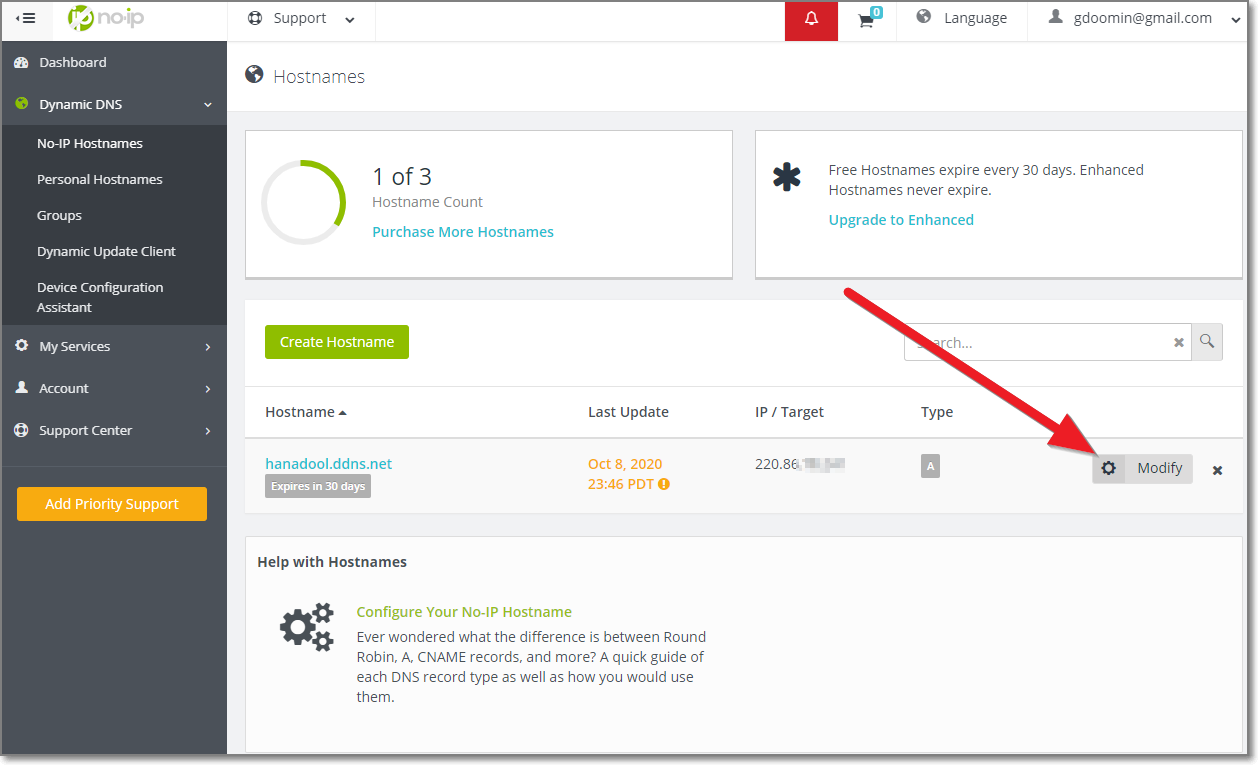Screen dimensions: 1258x765
Task: Click the Oct 8, 2020 update date
Action: [625, 464]
